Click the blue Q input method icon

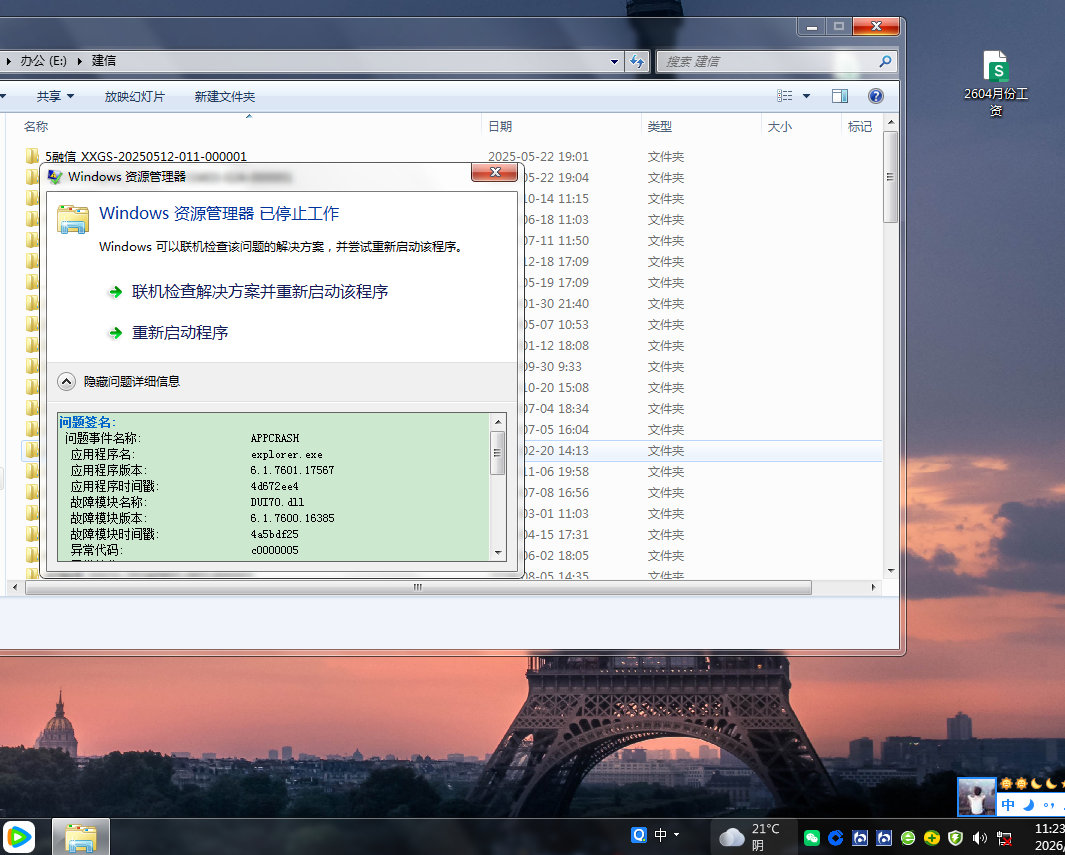pos(638,835)
